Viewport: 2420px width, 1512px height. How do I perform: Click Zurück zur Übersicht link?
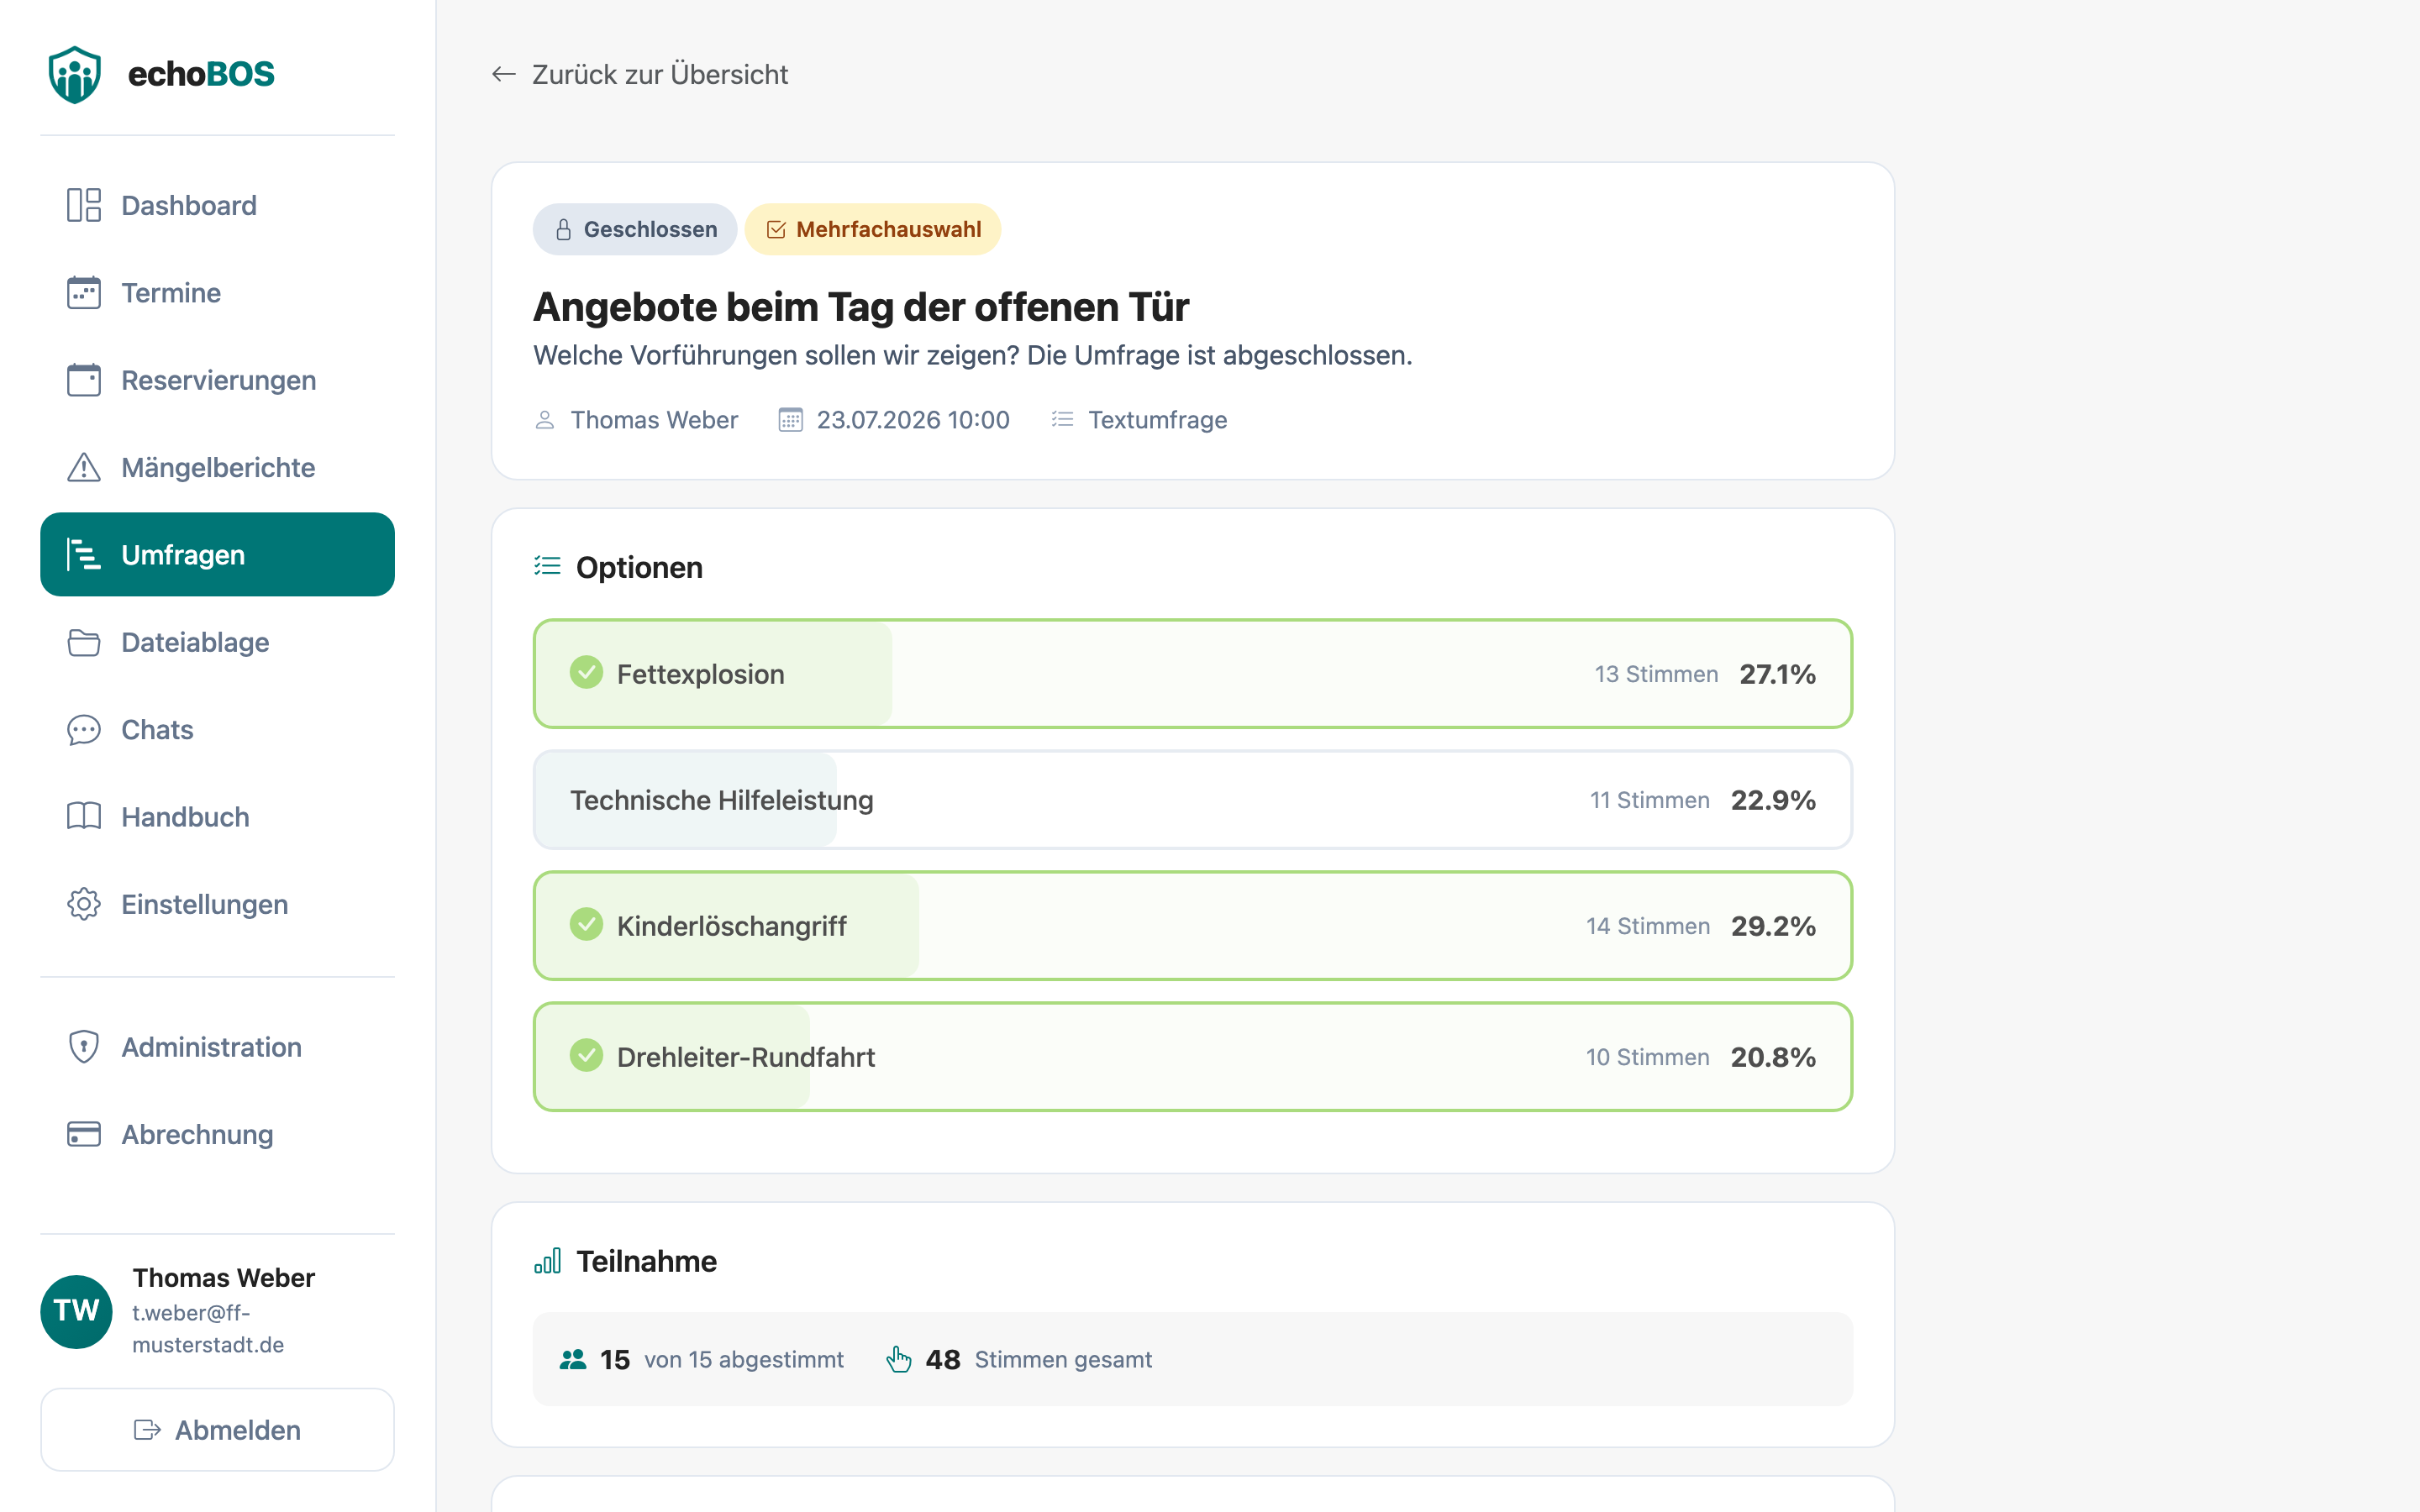(x=640, y=74)
